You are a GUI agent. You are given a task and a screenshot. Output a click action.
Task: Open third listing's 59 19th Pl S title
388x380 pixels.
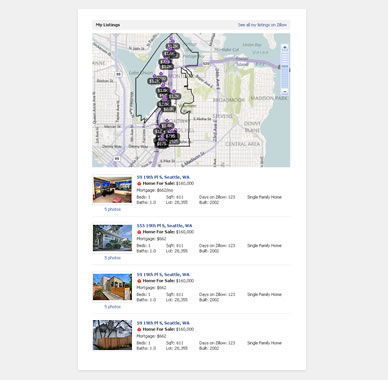(x=163, y=275)
